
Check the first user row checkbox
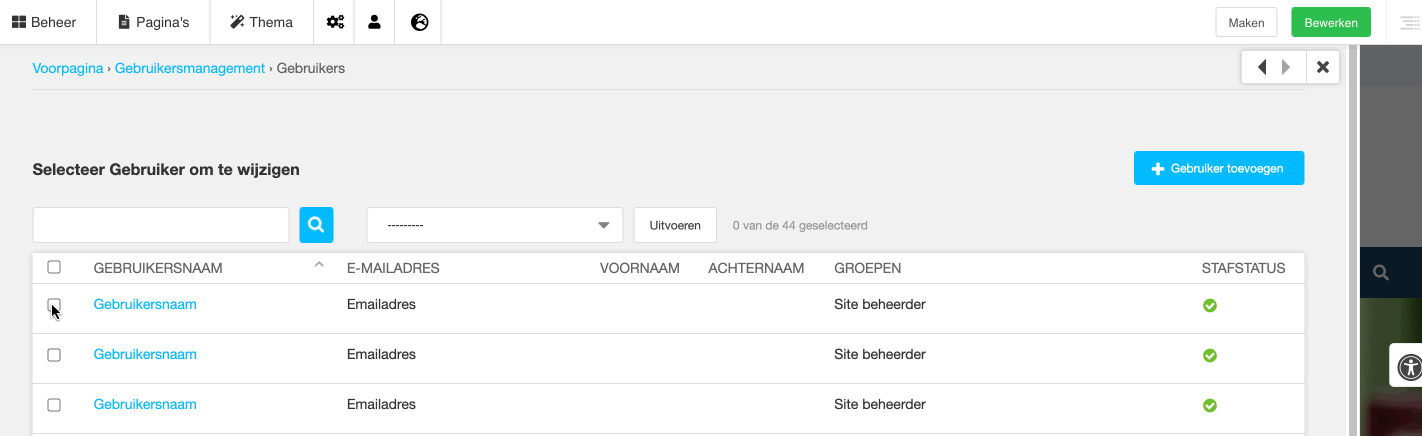pyautogui.click(x=54, y=305)
